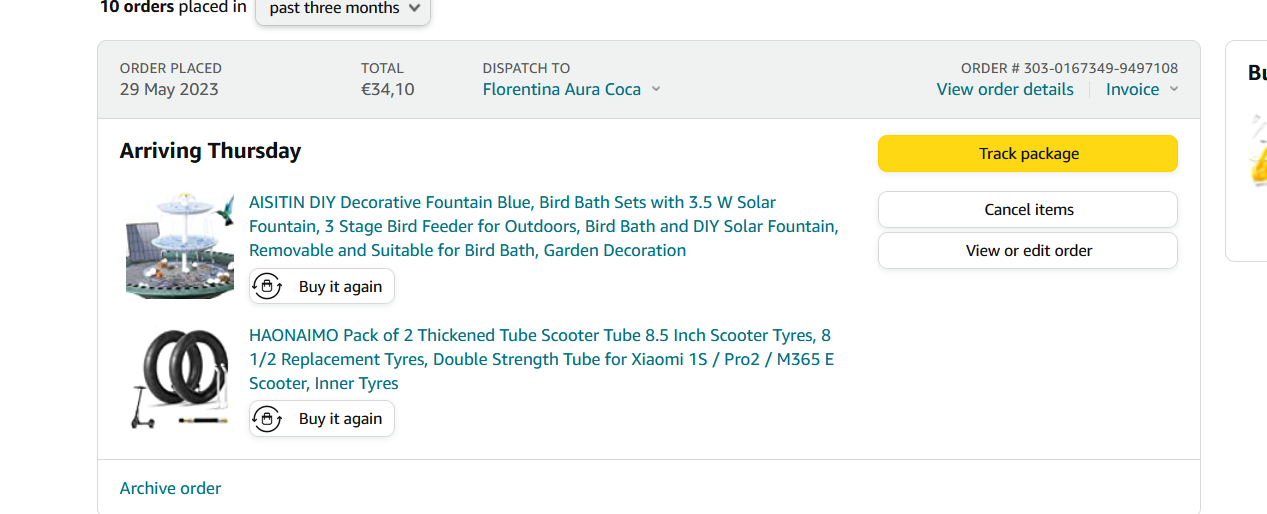Open the AISITIN fountain product thumbnail
This screenshot has height=514, width=1267.
[179, 245]
